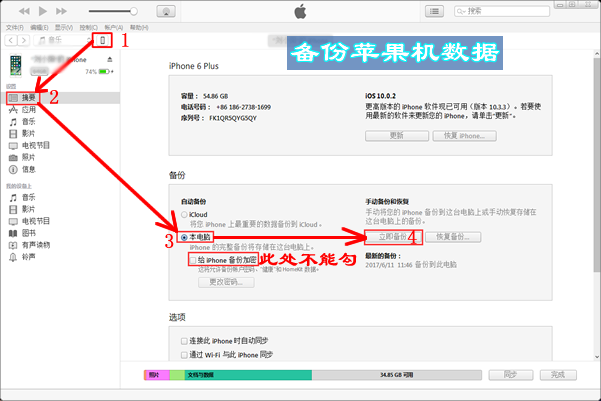The image size is (601, 401).
Task: Click the scrollbar up arrow
Action: click(597, 53)
